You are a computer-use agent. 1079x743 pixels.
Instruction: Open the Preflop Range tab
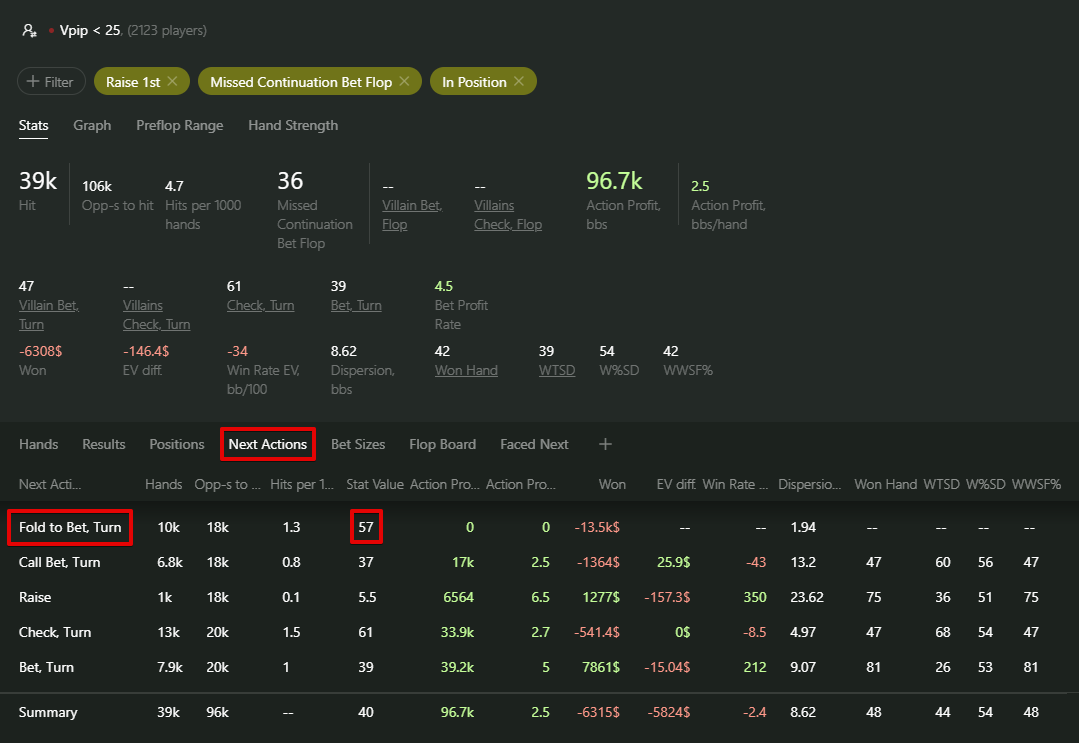click(x=180, y=125)
